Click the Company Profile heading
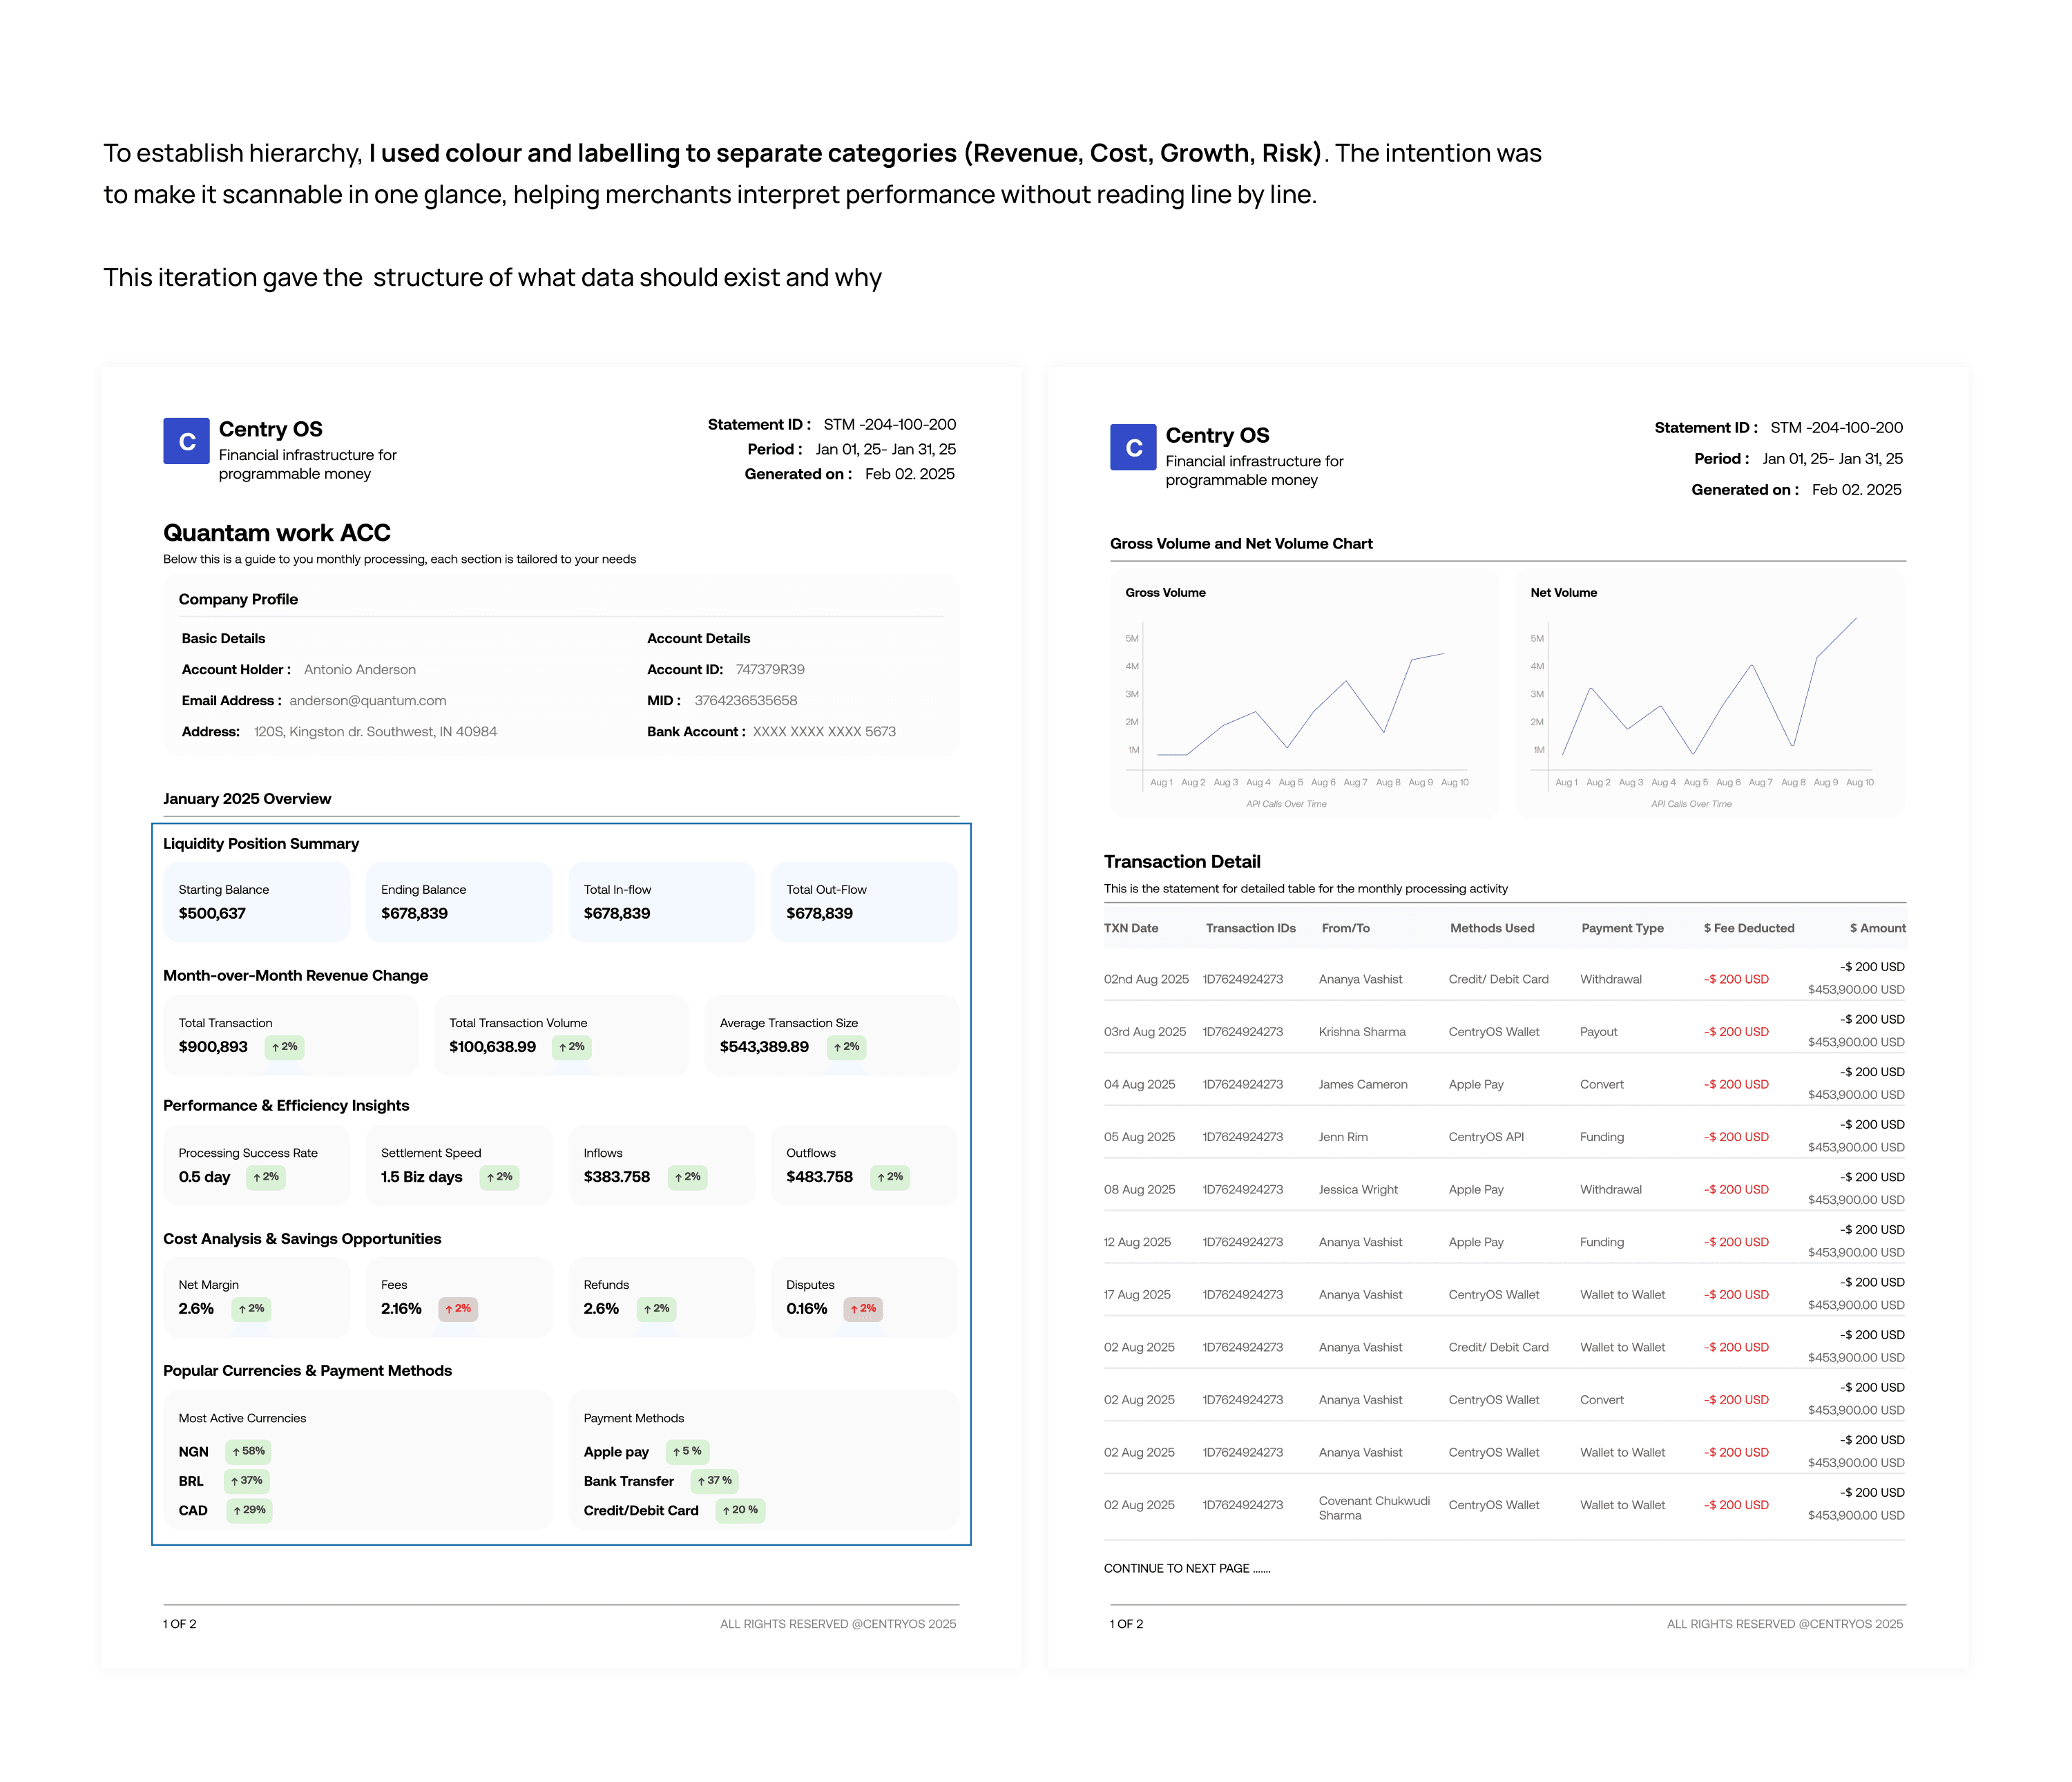 click(x=238, y=599)
